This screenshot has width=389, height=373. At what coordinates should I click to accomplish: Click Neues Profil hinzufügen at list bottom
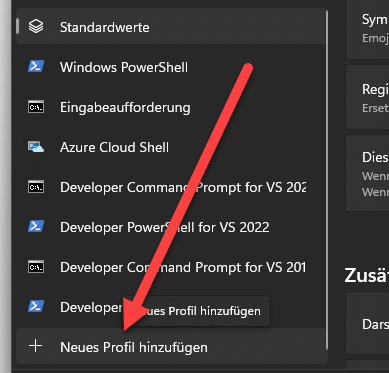pyautogui.click(x=171, y=347)
